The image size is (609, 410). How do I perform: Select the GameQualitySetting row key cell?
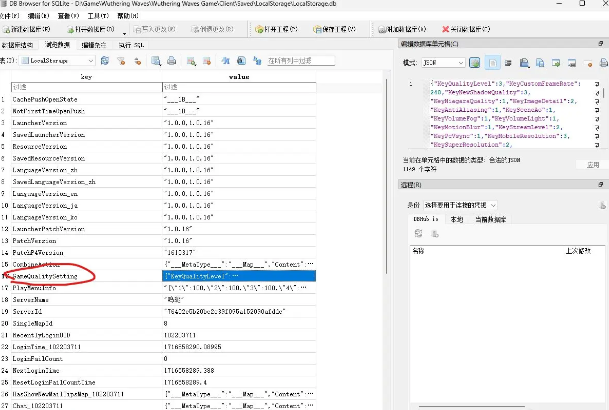tap(47, 274)
